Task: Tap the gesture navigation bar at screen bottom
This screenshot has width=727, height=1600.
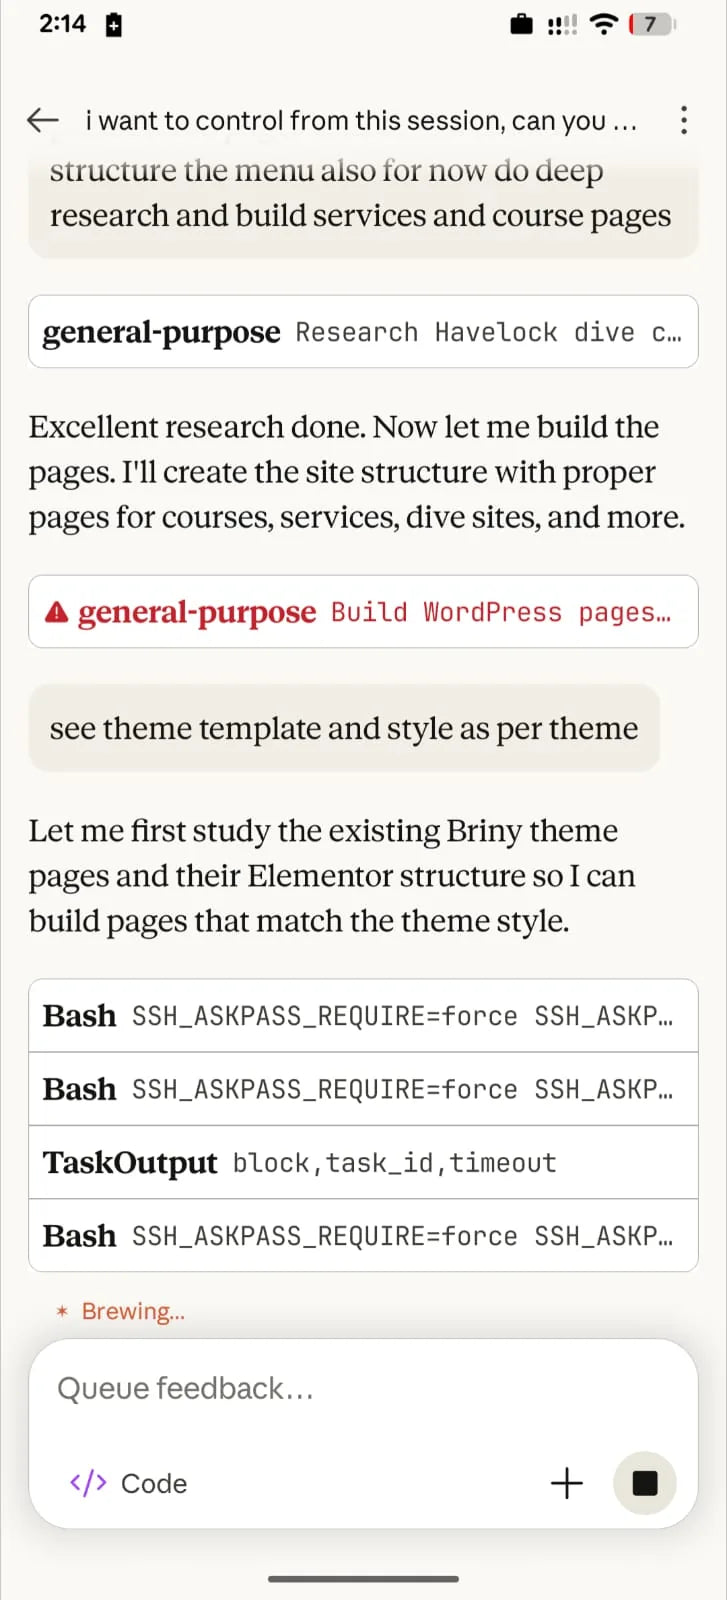Action: (x=363, y=1579)
